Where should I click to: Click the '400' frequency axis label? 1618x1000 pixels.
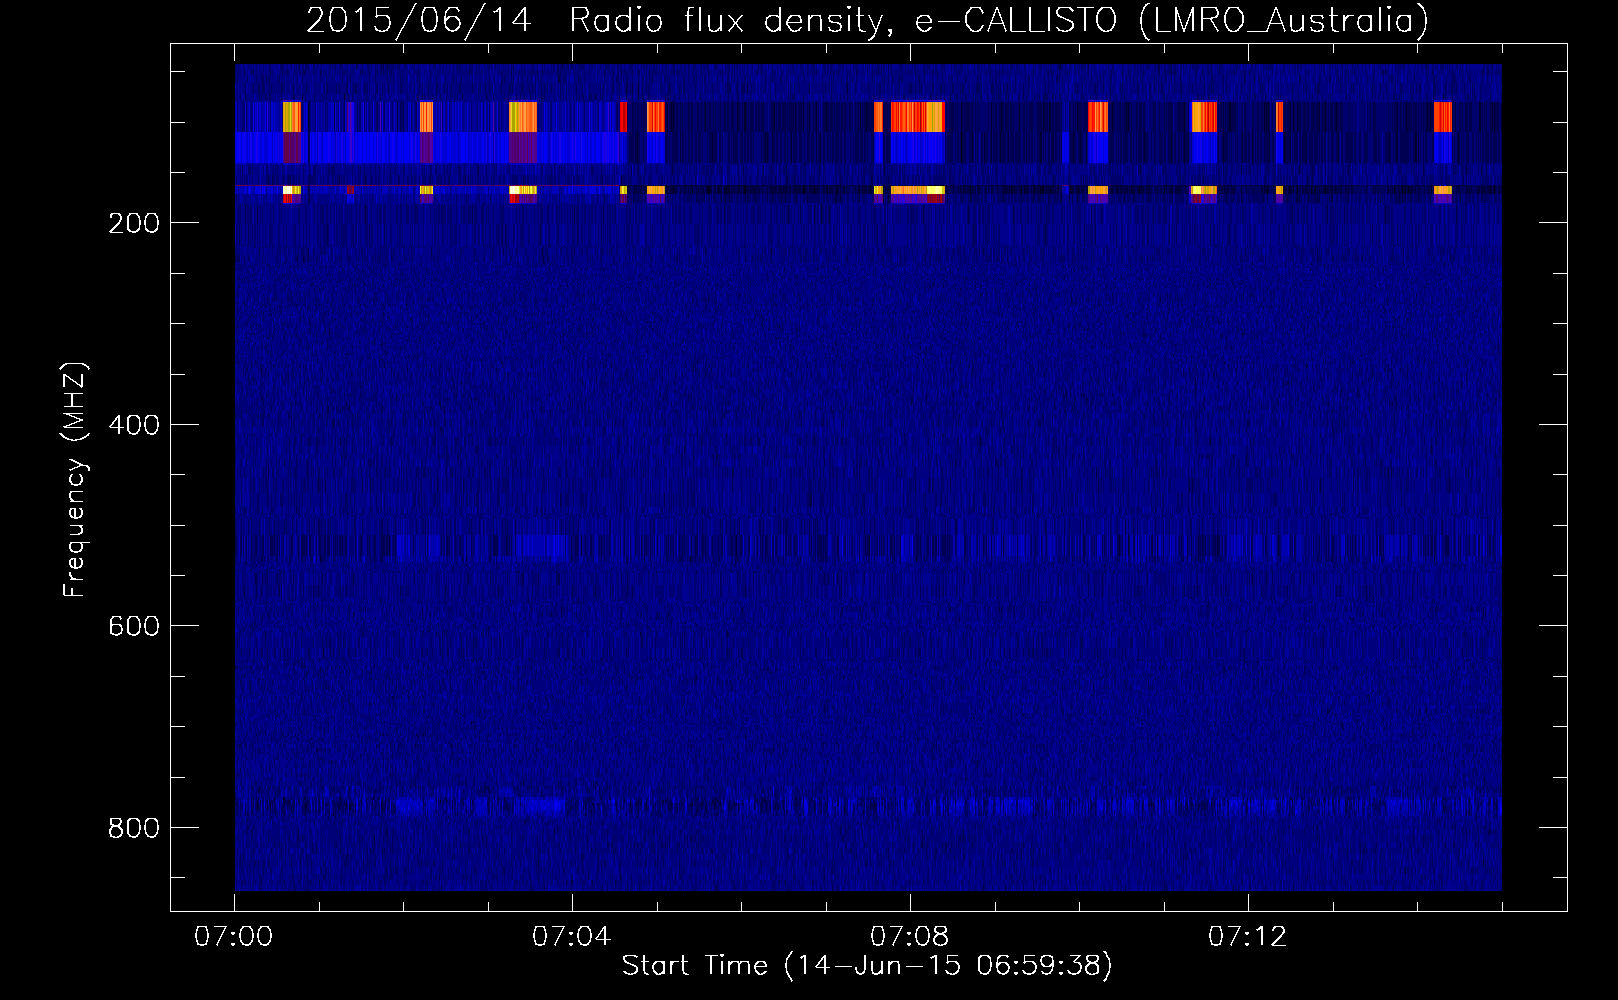(x=134, y=425)
